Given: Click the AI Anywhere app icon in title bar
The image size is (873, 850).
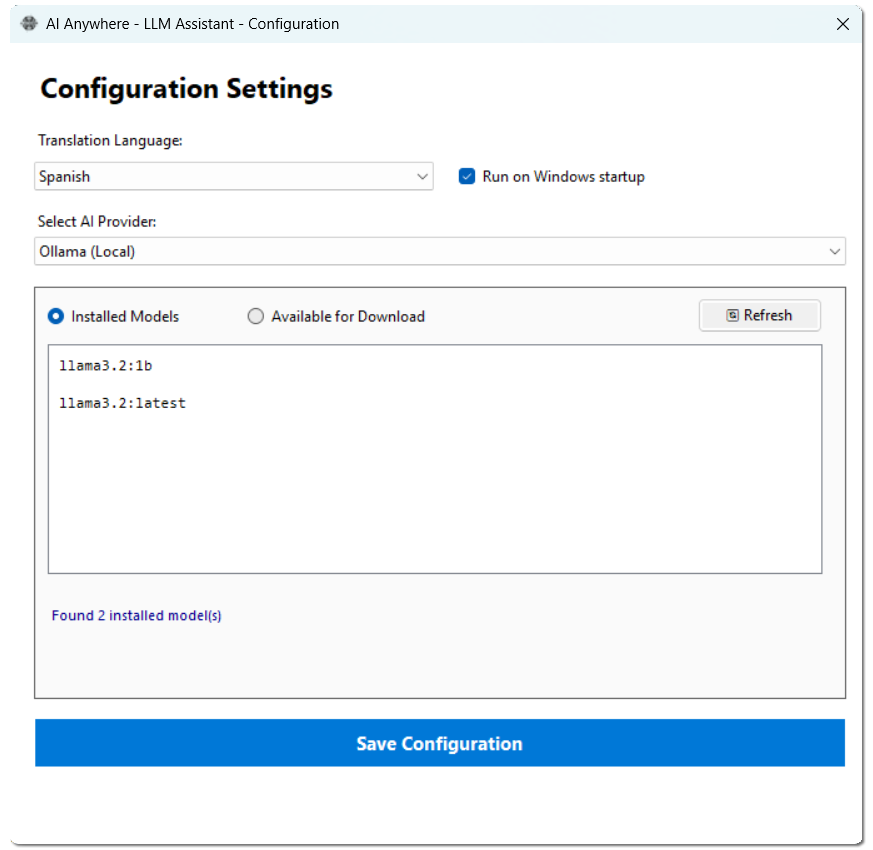Looking at the screenshot, I should pyautogui.click(x=29, y=23).
